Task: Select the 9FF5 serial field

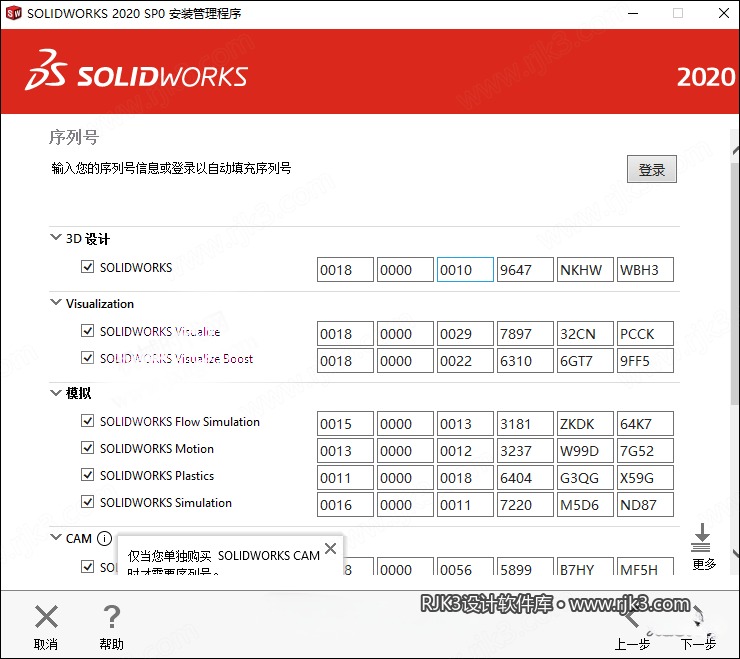Action: 645,361
